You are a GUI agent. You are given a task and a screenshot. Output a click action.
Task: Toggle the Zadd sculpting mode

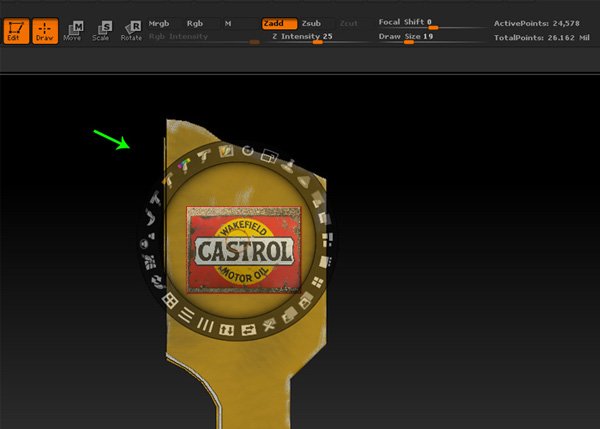point(279,24)
